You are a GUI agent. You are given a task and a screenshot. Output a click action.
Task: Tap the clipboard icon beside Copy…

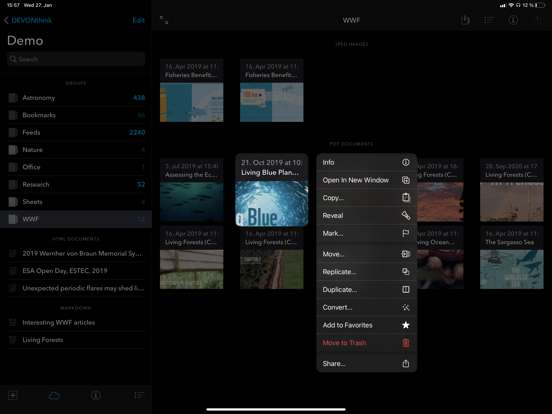point(406,197)
